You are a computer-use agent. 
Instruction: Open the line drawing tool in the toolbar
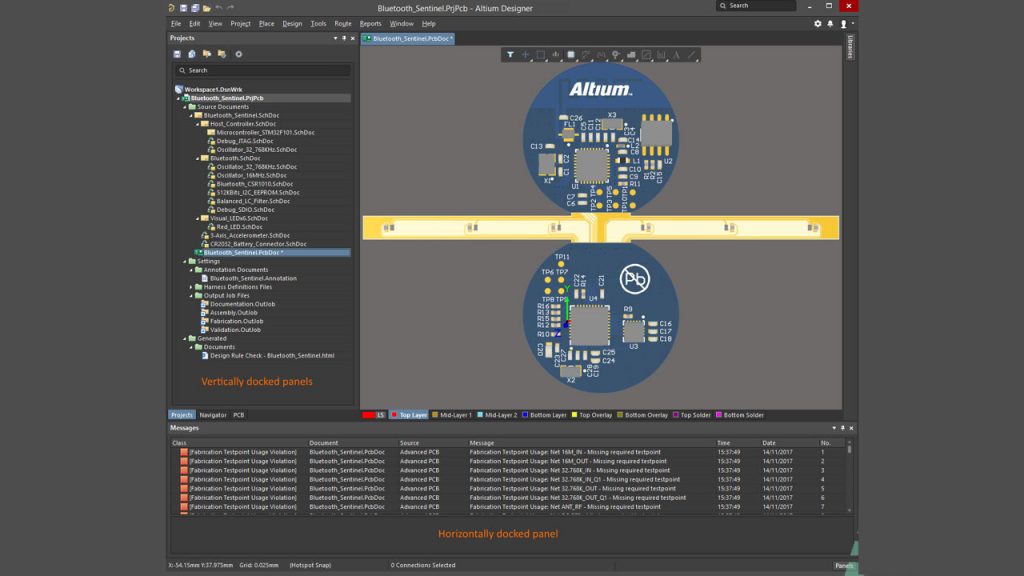pos(690,55)
